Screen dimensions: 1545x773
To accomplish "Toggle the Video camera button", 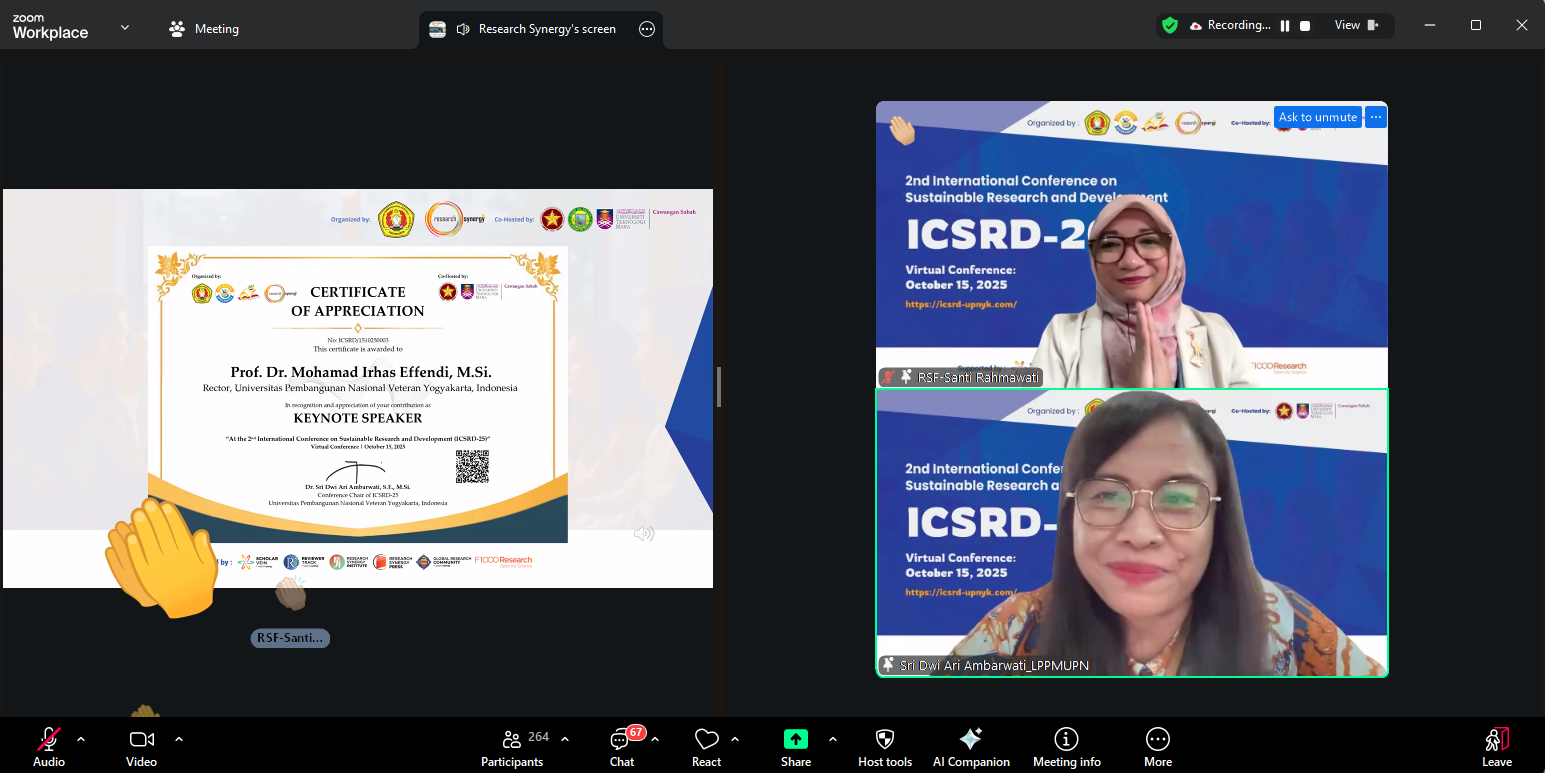I will click(141, 745).
